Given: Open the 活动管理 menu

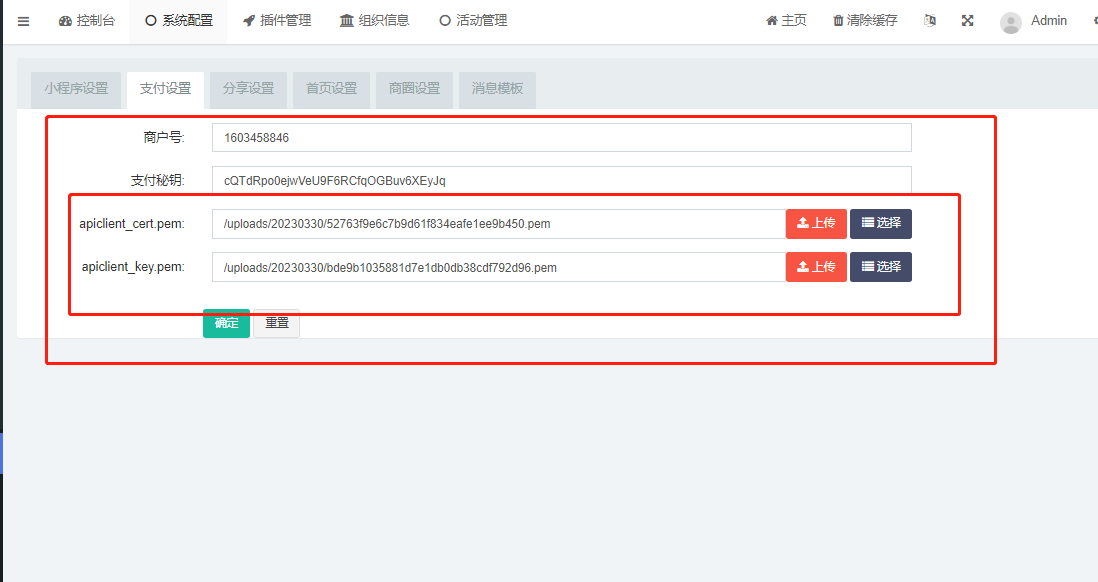Looking at the screenshot, I should 473,21.
